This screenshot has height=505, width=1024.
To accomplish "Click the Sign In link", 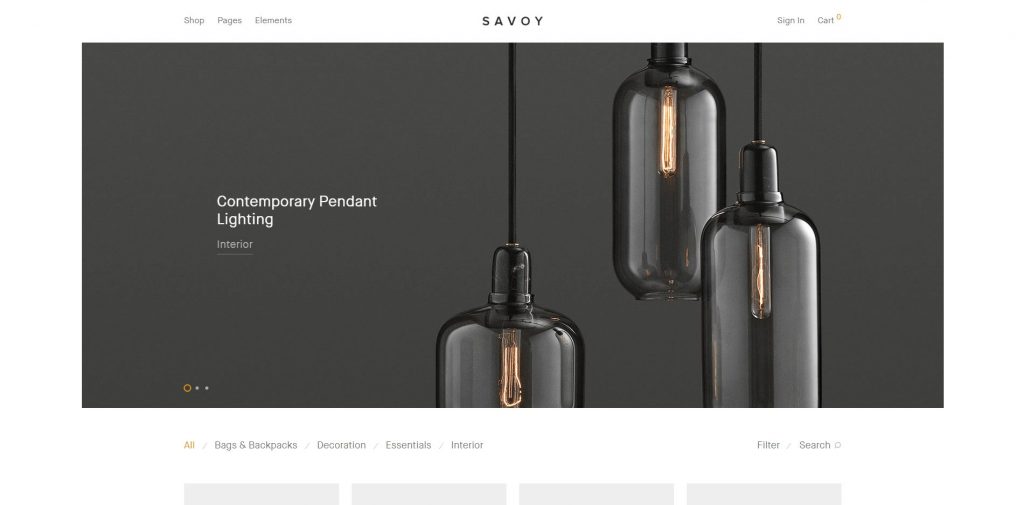I will pyautogui.click(x=790, y=20).
